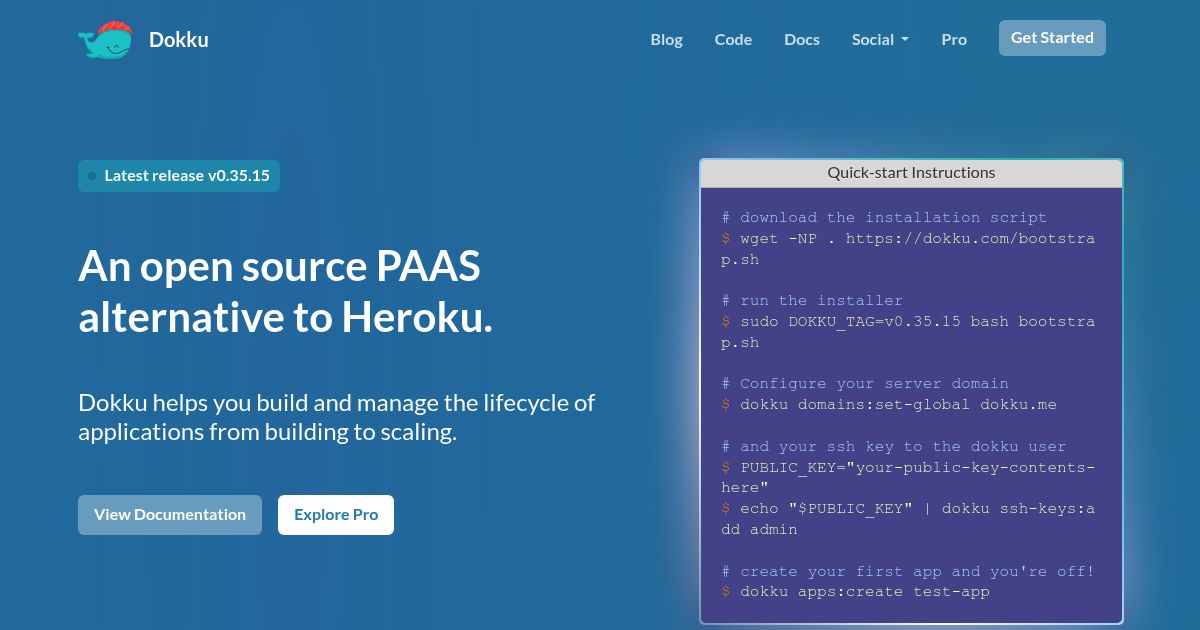Click the Dokku brand name in navbar
1200x630 pixels.
coord(179,39)
